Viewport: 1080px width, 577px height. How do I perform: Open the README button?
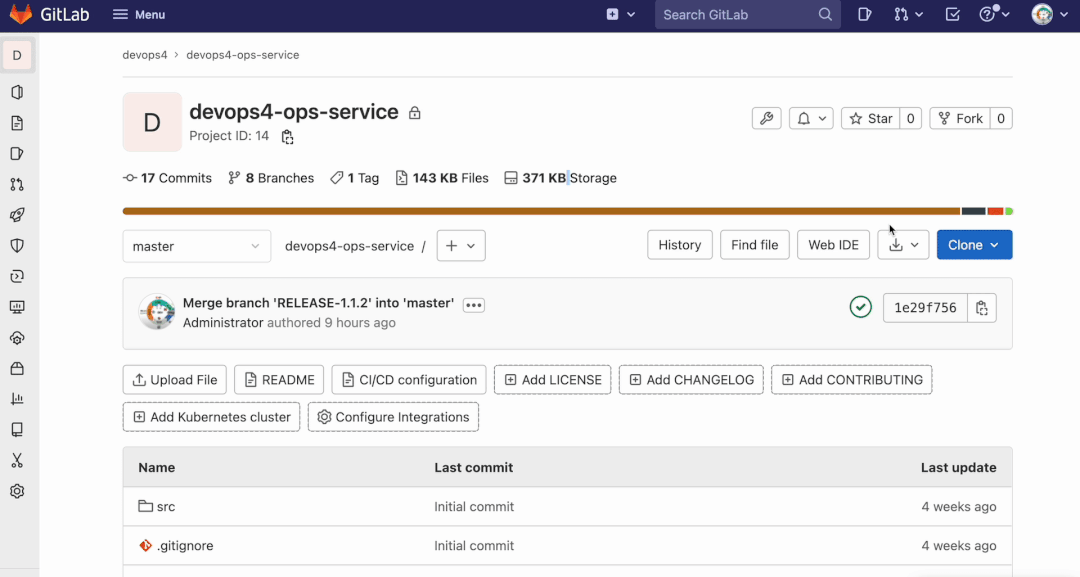click(279, 380)
